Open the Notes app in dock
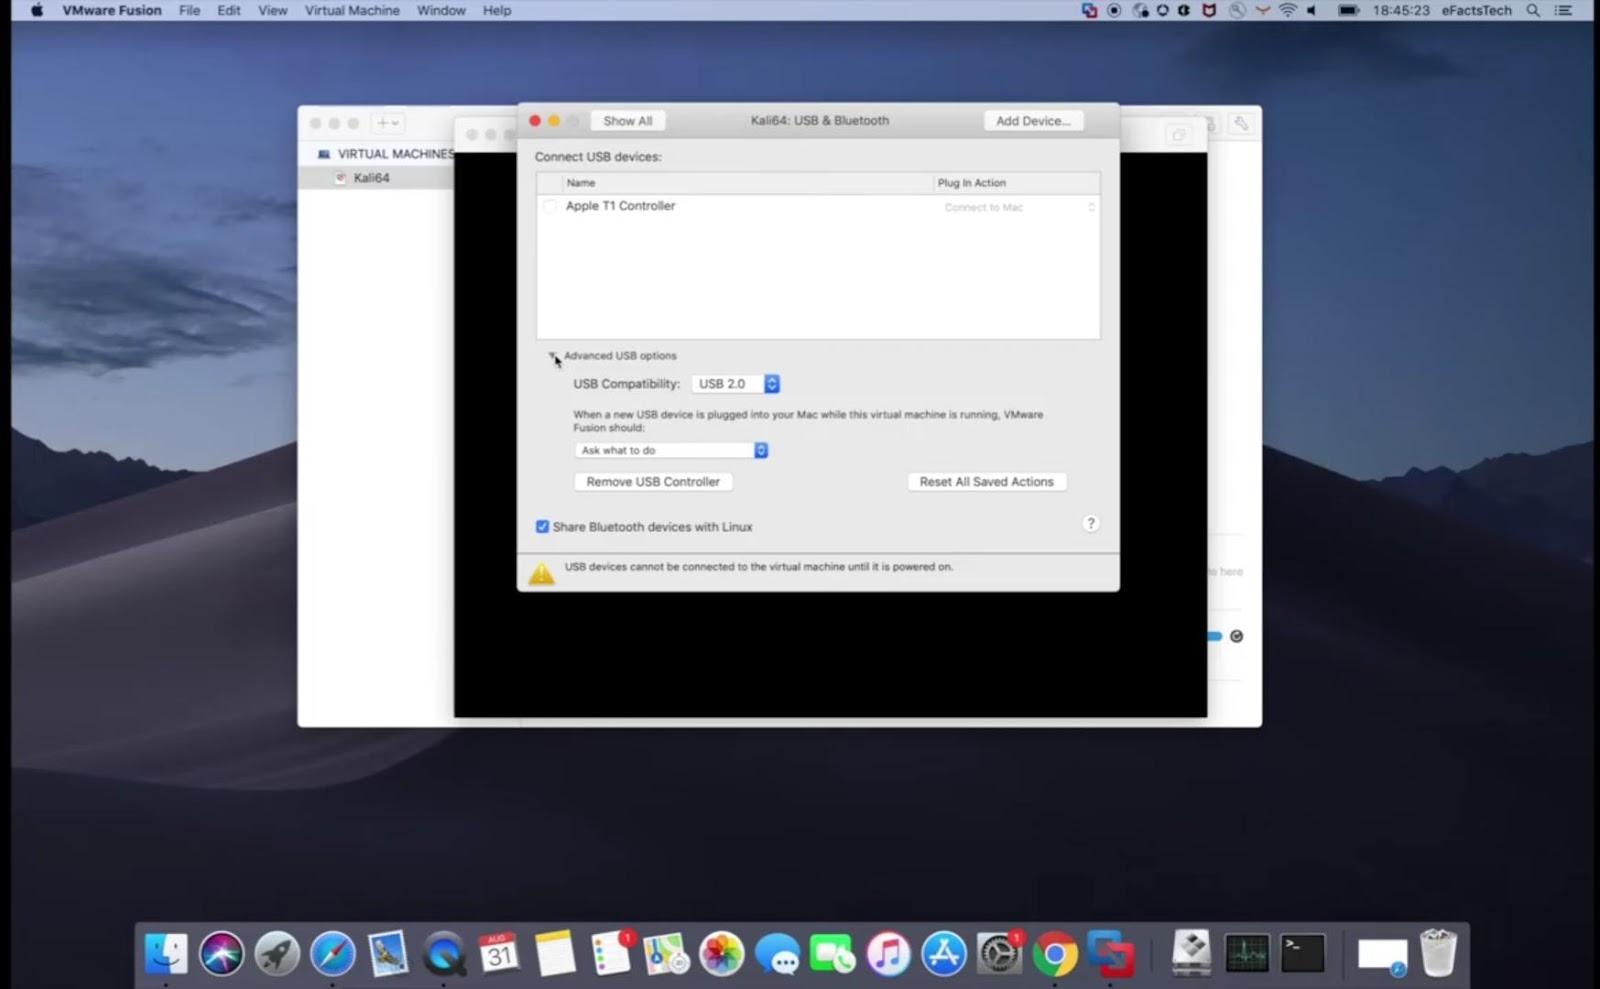 pos(555,953)
